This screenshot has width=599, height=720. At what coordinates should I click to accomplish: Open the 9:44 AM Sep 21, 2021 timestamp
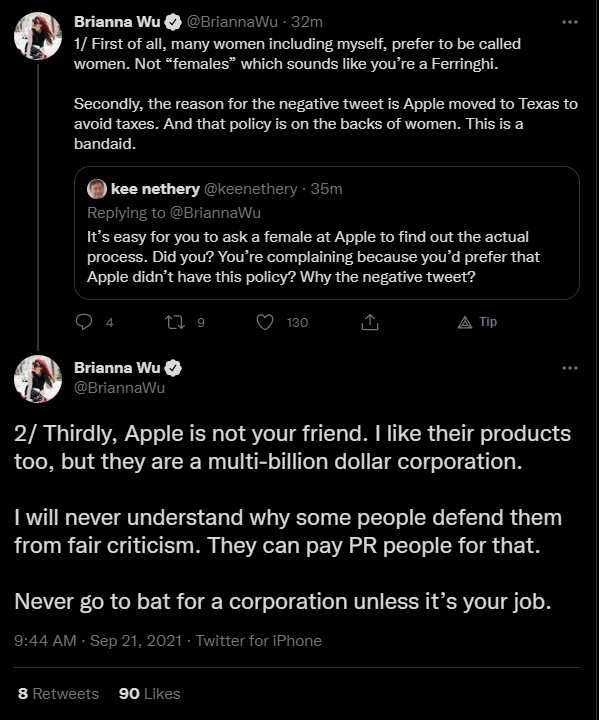point(98,641)
